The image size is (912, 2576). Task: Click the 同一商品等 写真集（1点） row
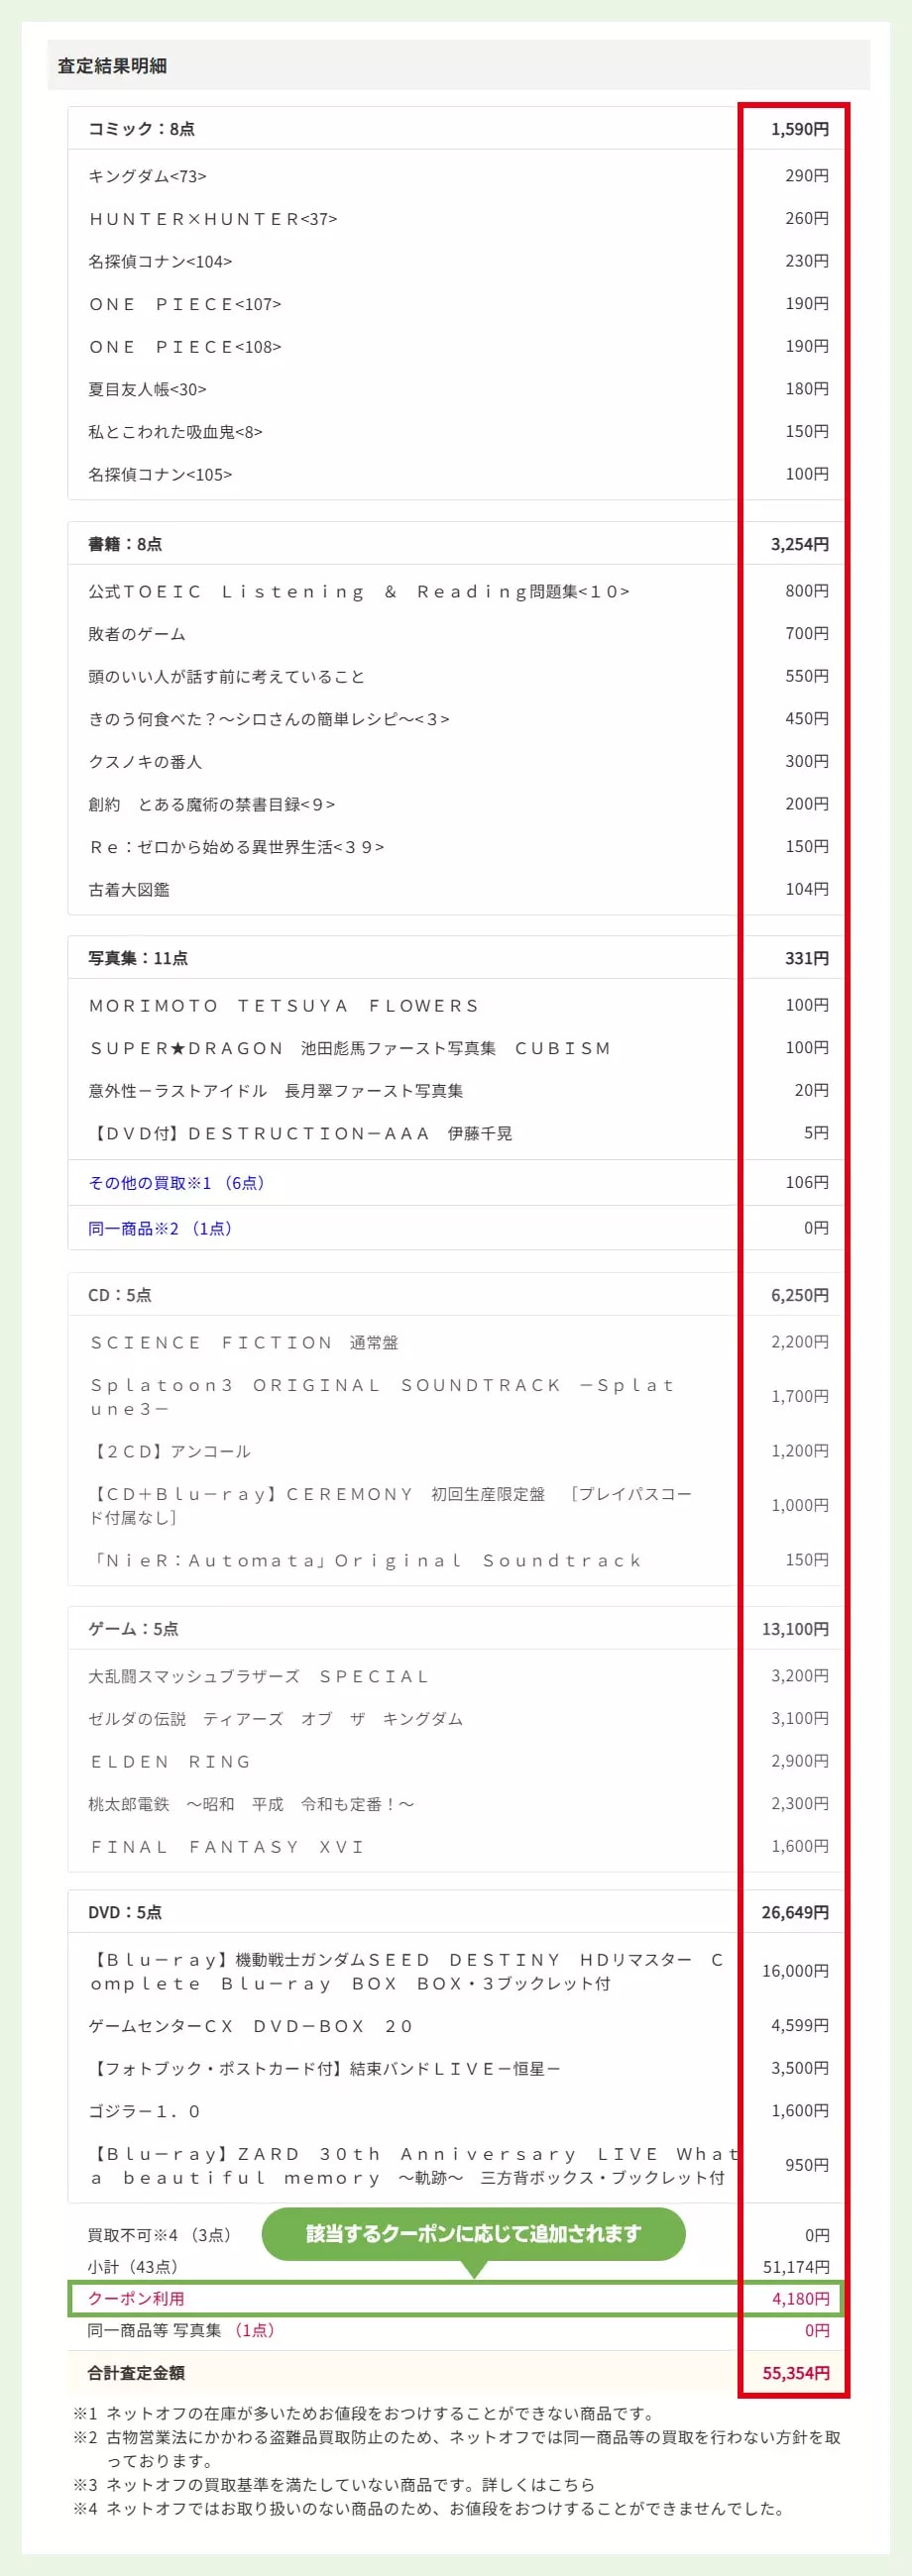(180, 2330)
